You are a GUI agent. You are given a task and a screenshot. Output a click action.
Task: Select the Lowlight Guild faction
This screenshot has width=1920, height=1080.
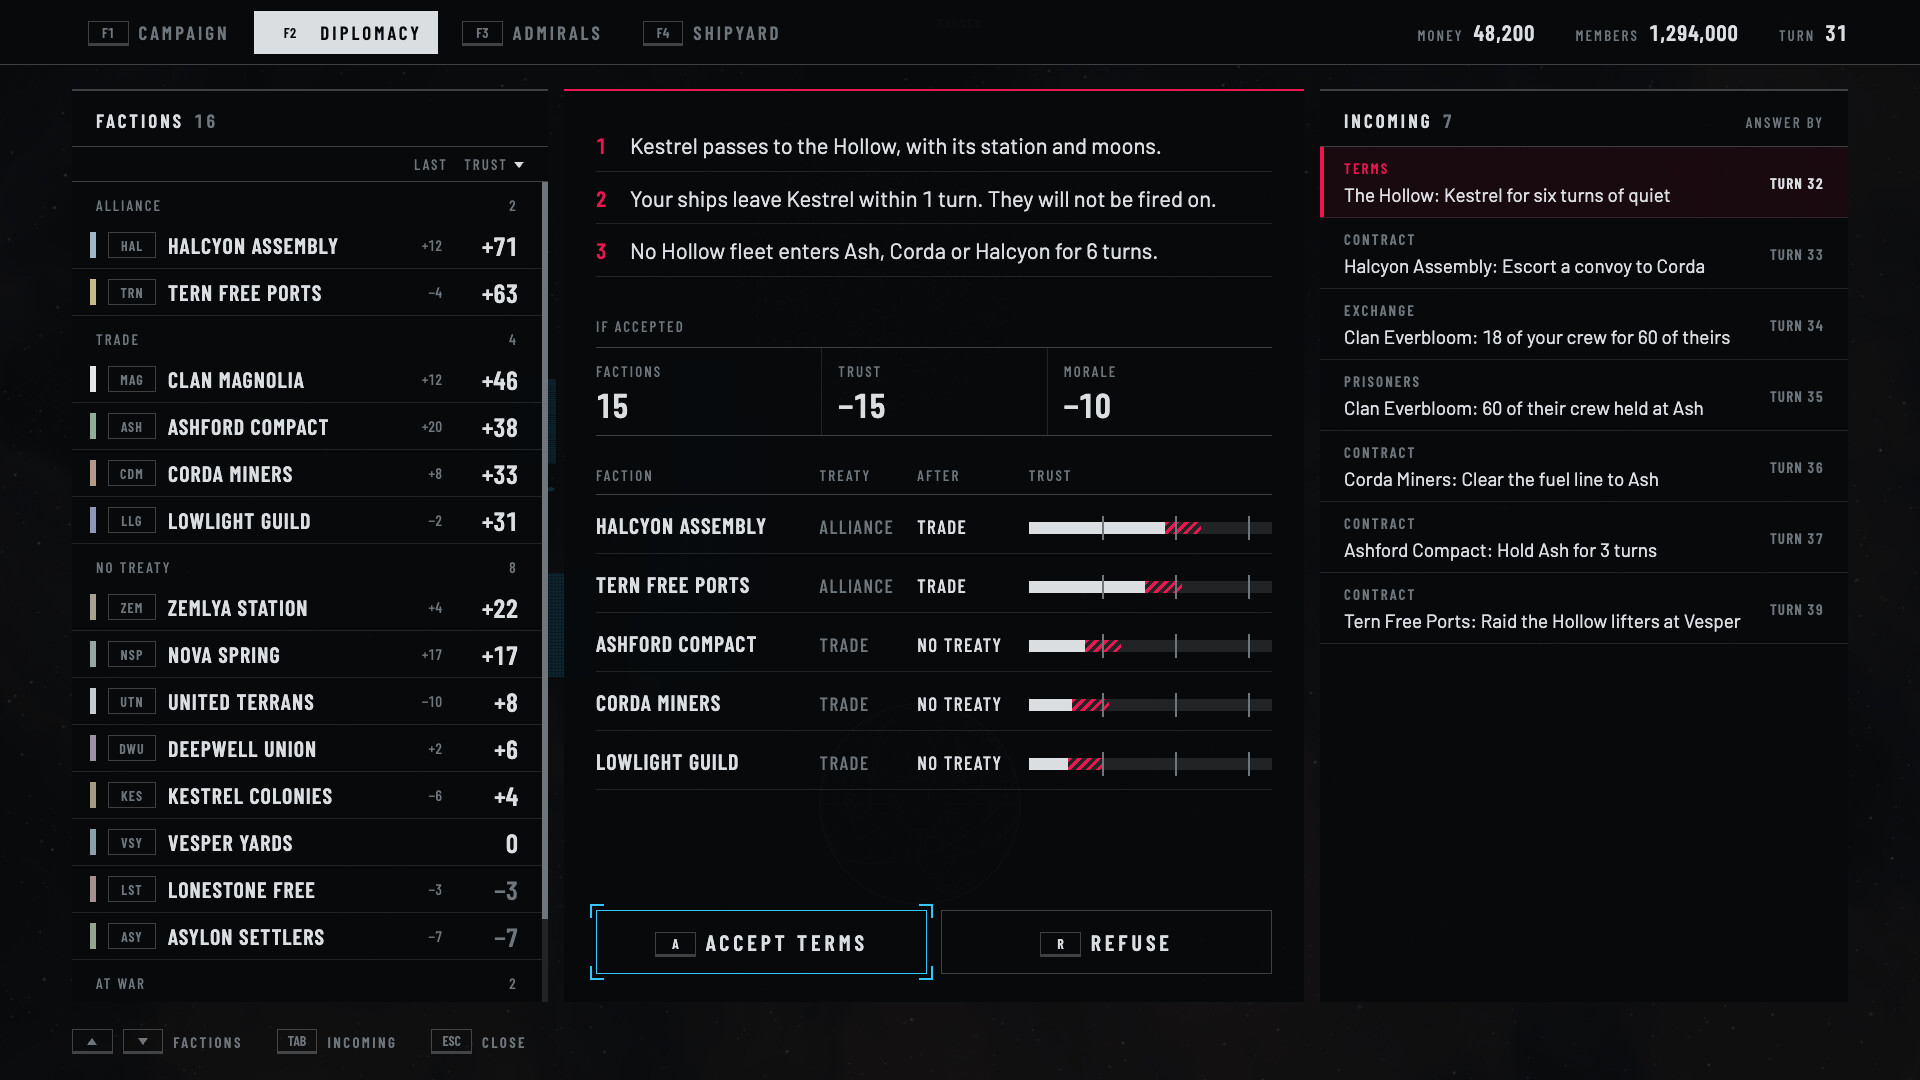click(306, 521)
